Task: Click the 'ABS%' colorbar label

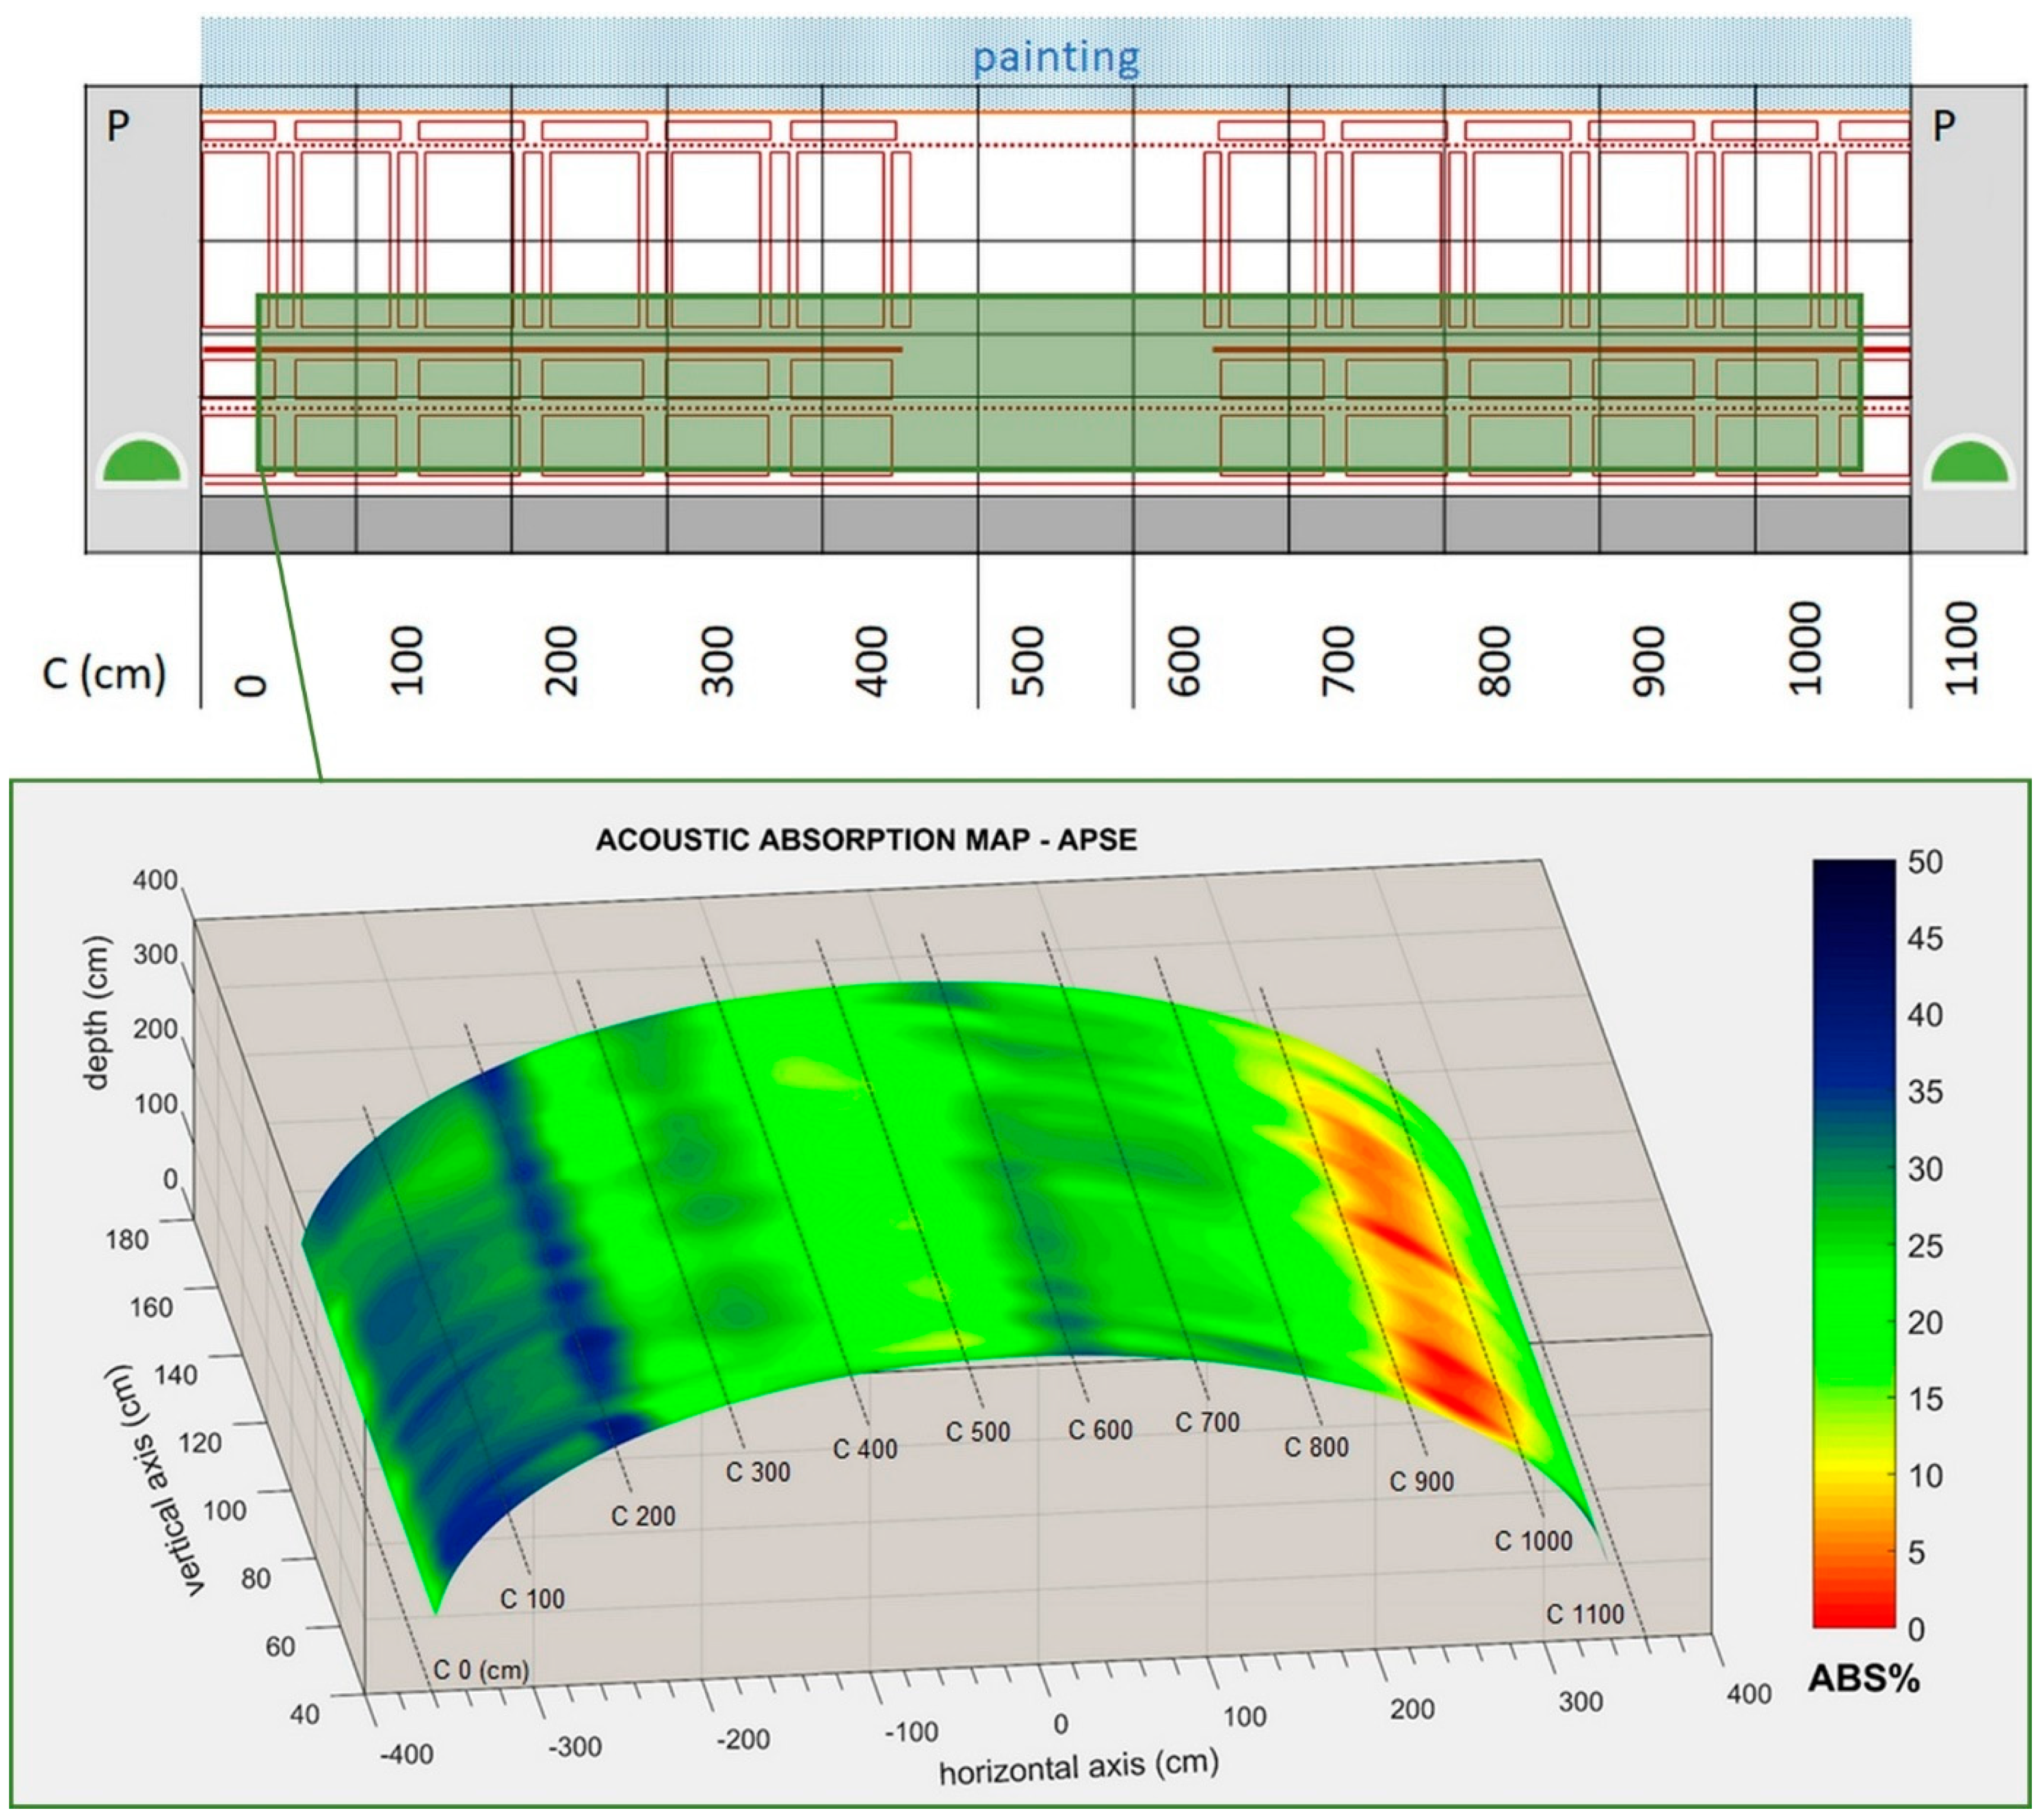Action: (x=1864, y=1679)
